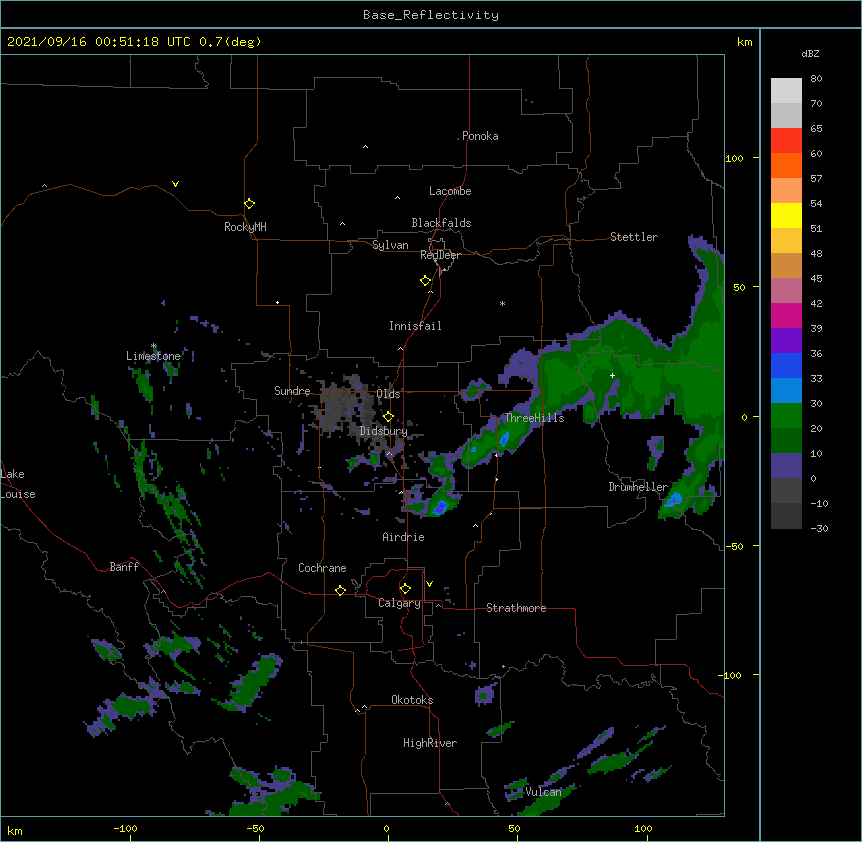This screenshot has width=862, height=842.
Task: Click the 80 value on dBZ legend
Action: [x=816, y=79]
